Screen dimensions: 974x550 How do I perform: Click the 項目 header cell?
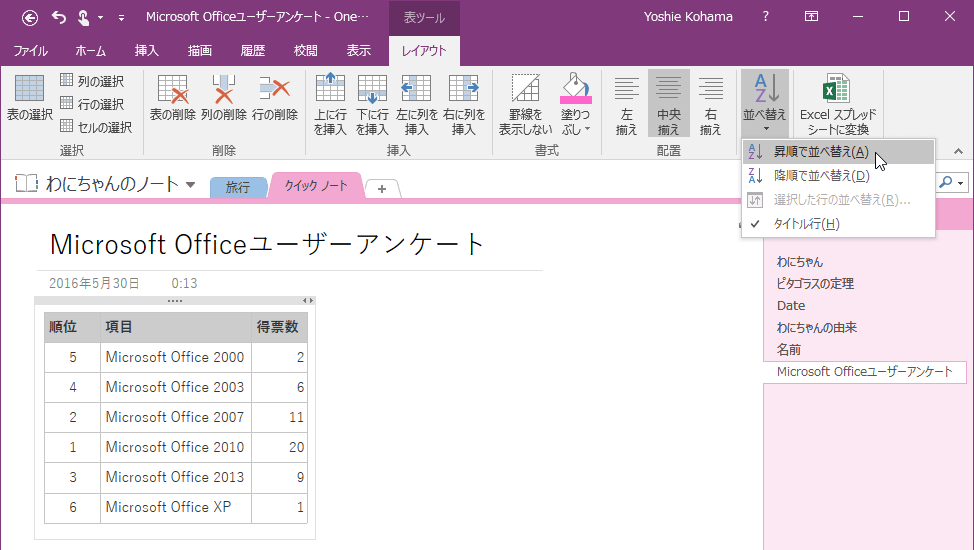point(176,327)
